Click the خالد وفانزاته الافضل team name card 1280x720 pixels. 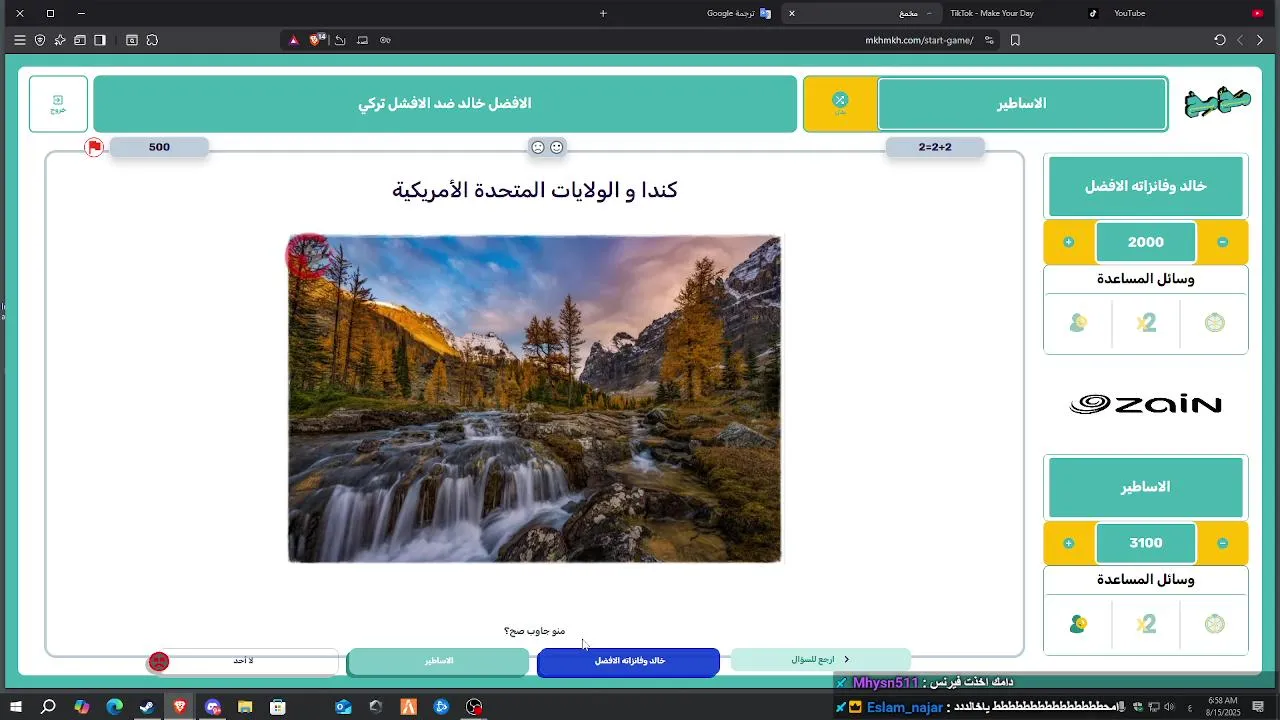[x=1146, y=187]
